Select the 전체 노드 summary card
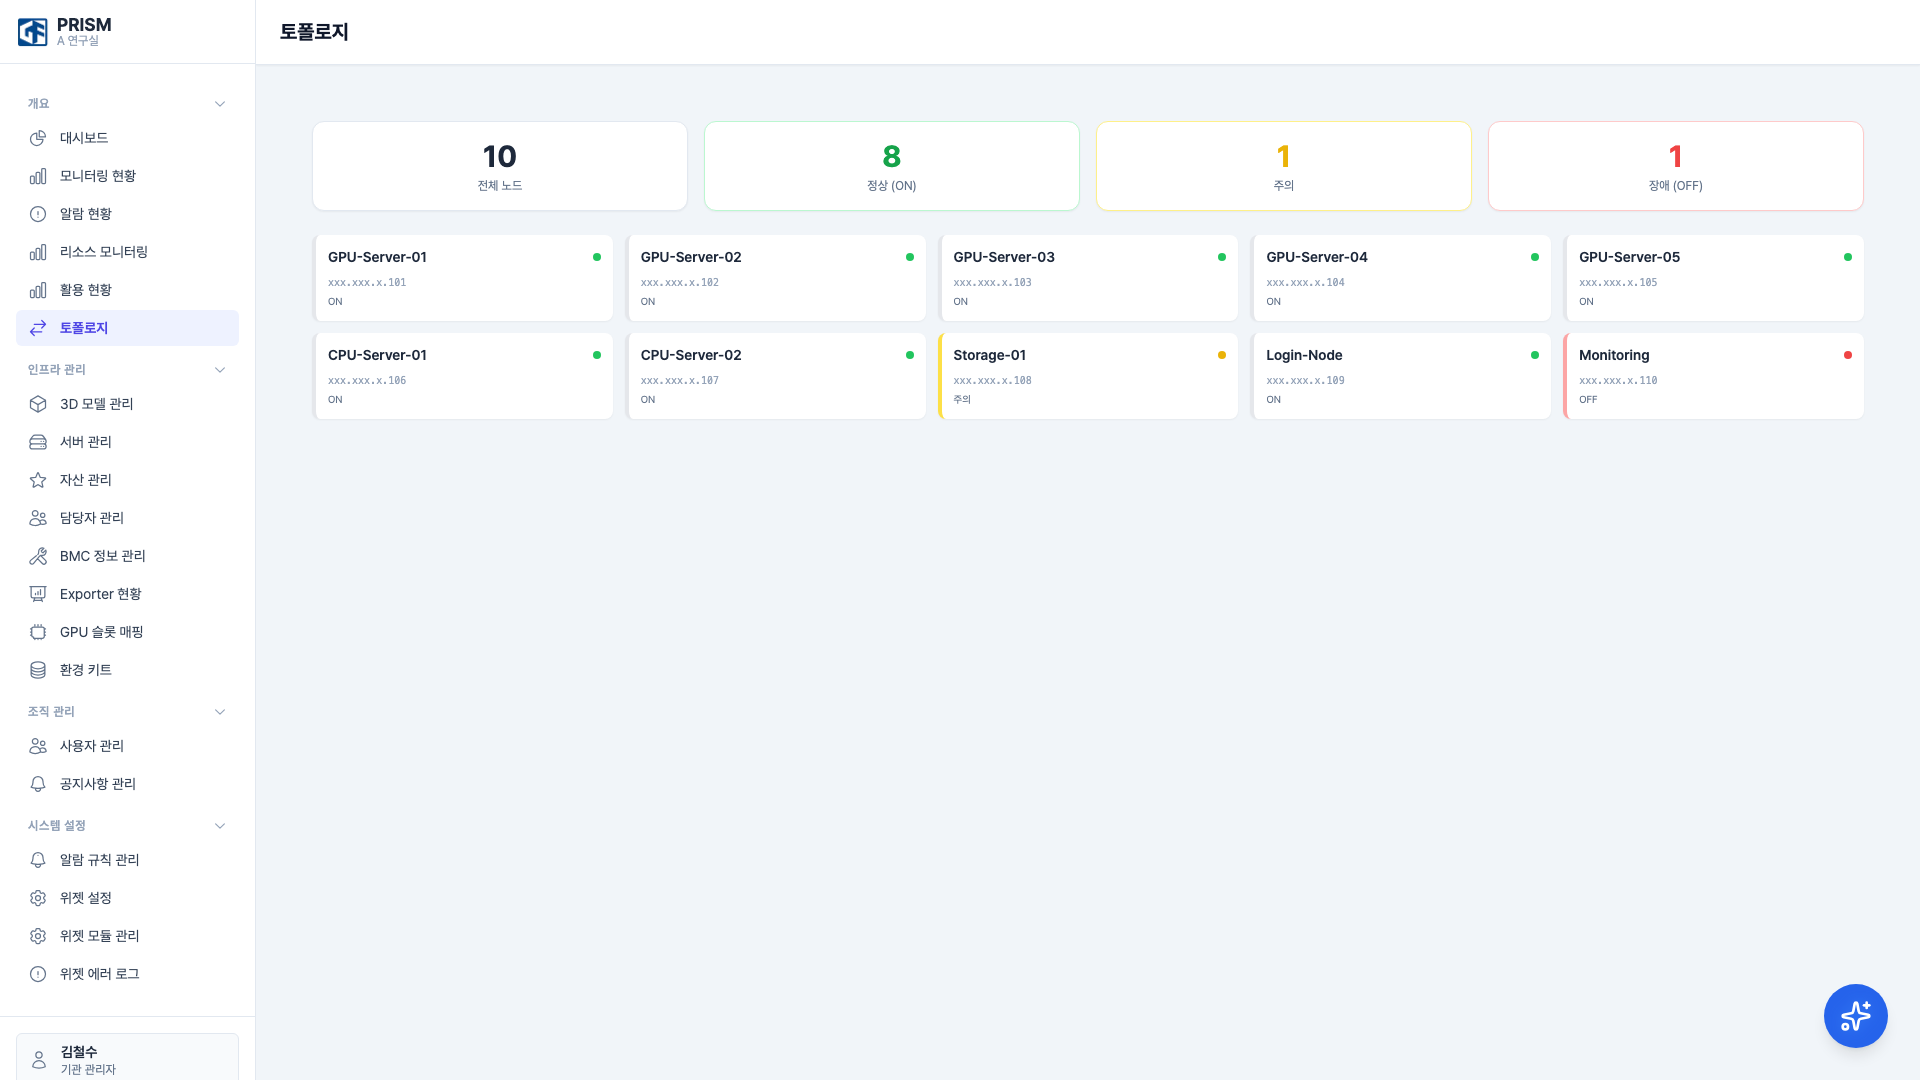This screenshot has height=1080, width=1920. (500, 166)
